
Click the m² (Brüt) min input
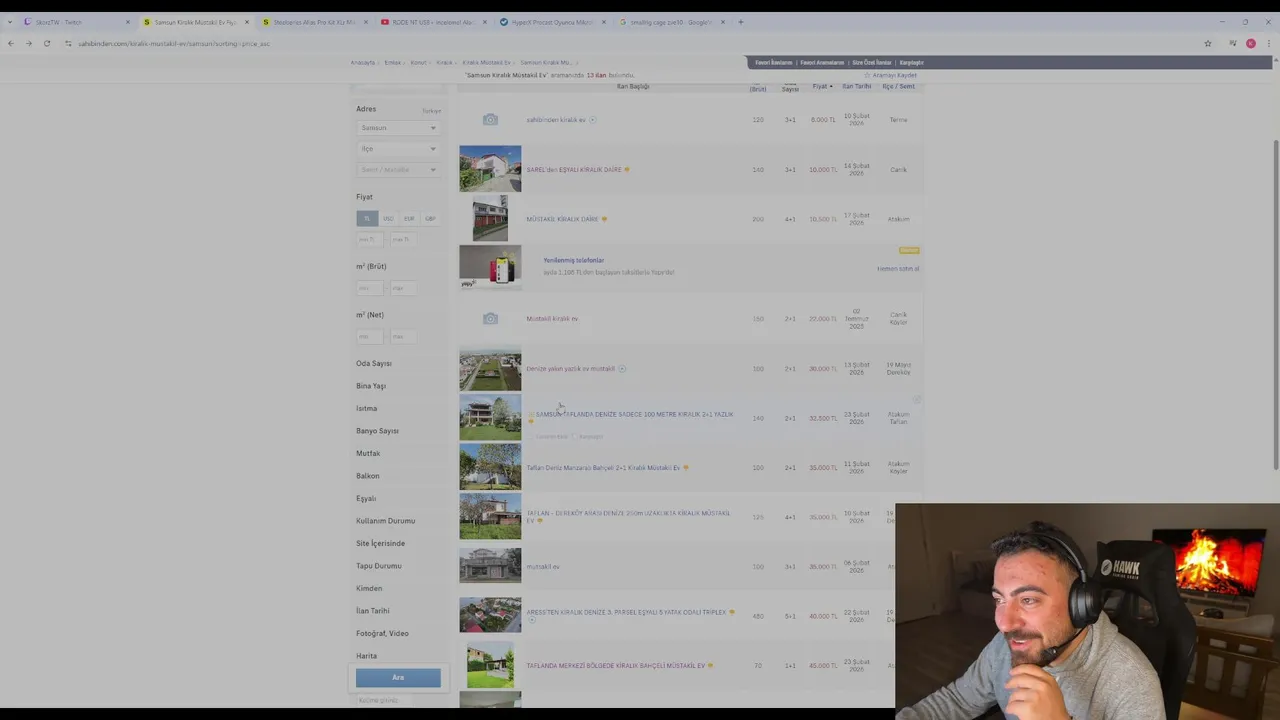[369, 288]
